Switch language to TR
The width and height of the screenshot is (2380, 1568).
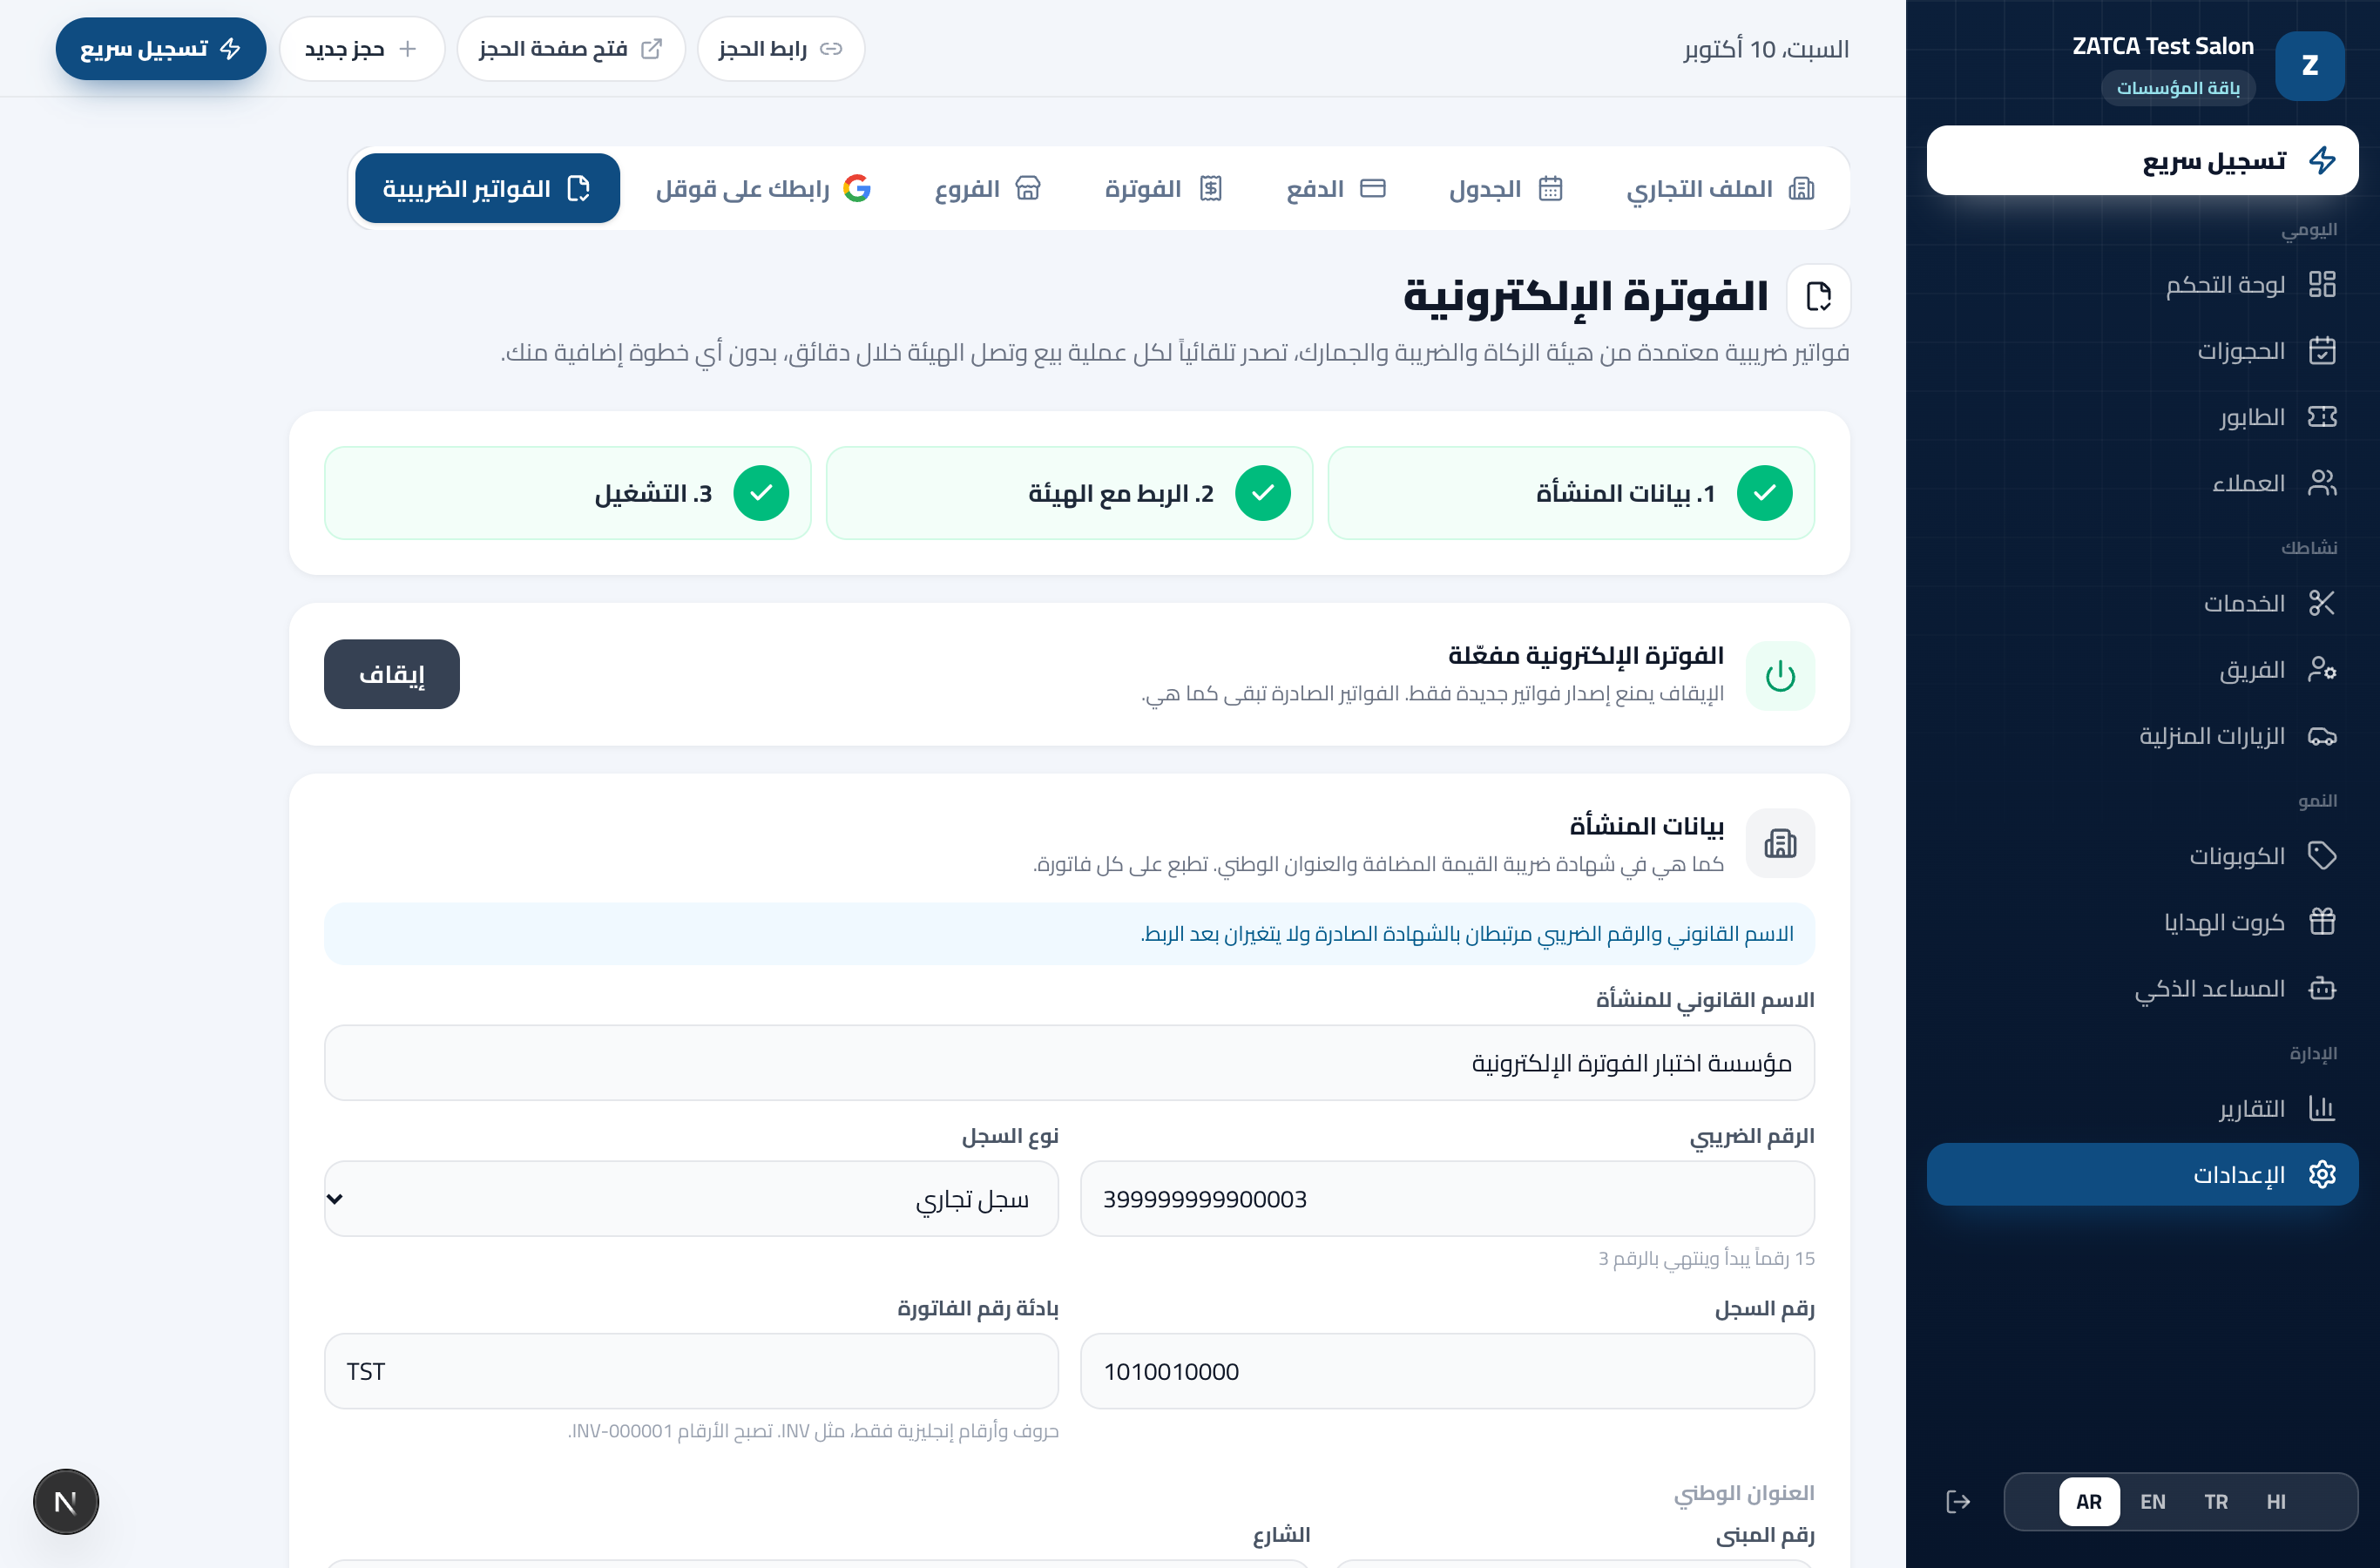pos(2215,1501)
